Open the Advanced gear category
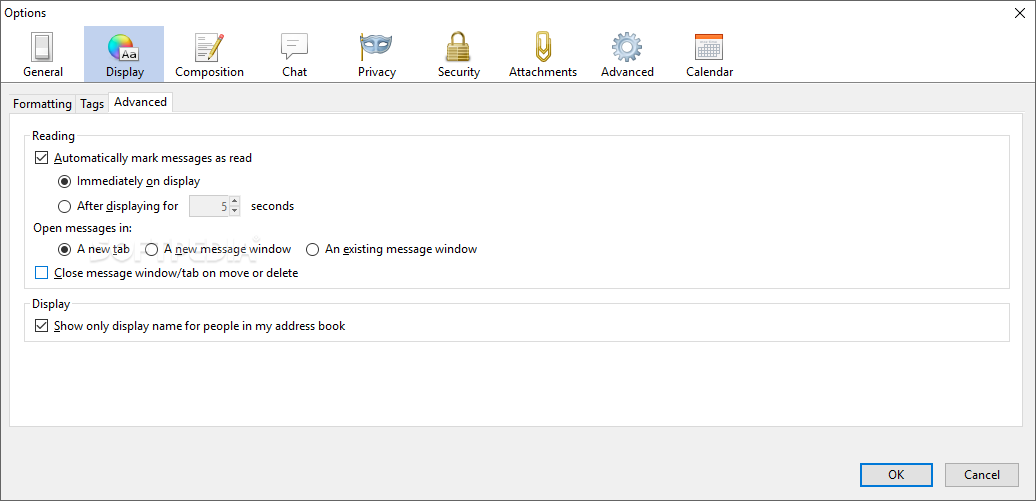1036x501 pixels. click(627, 55)
